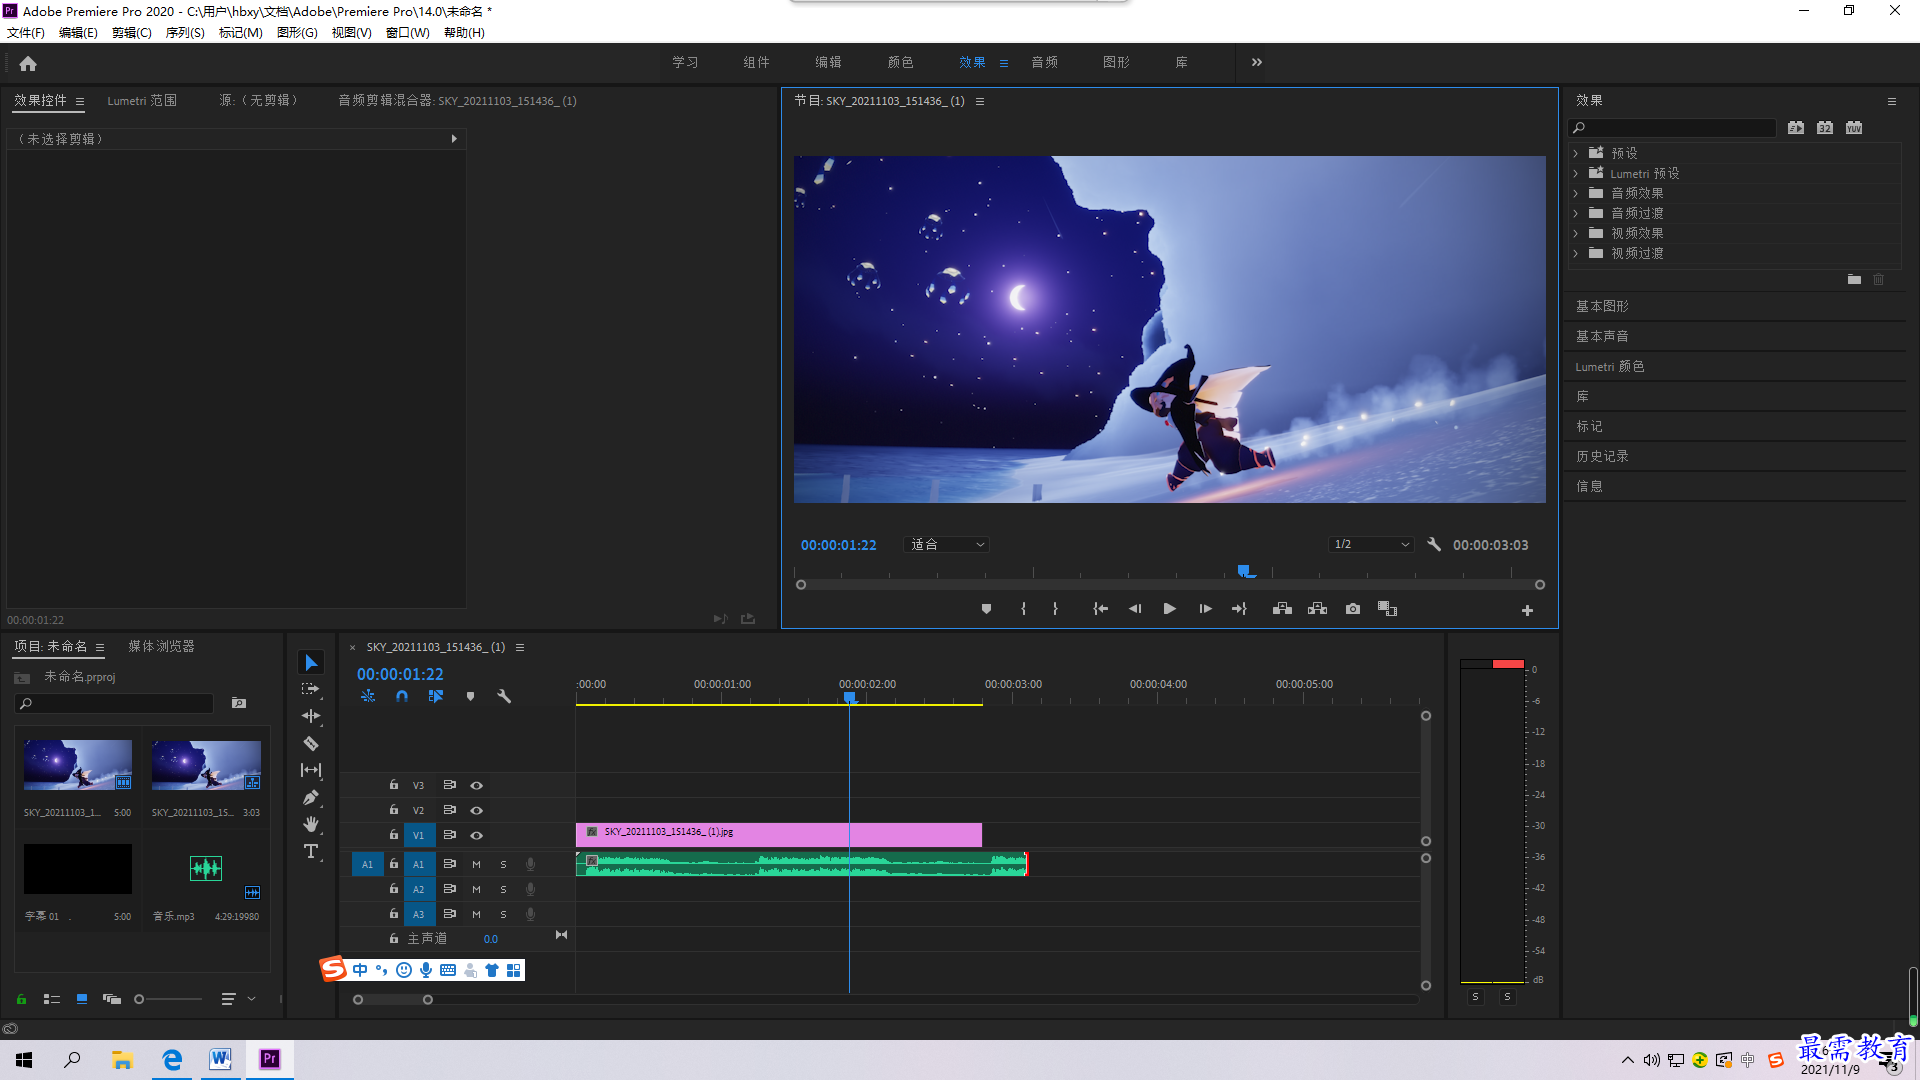Open the 历史记录 panel
Viewport: 1920px width, 1080px height.
[x=1602, y=456]
